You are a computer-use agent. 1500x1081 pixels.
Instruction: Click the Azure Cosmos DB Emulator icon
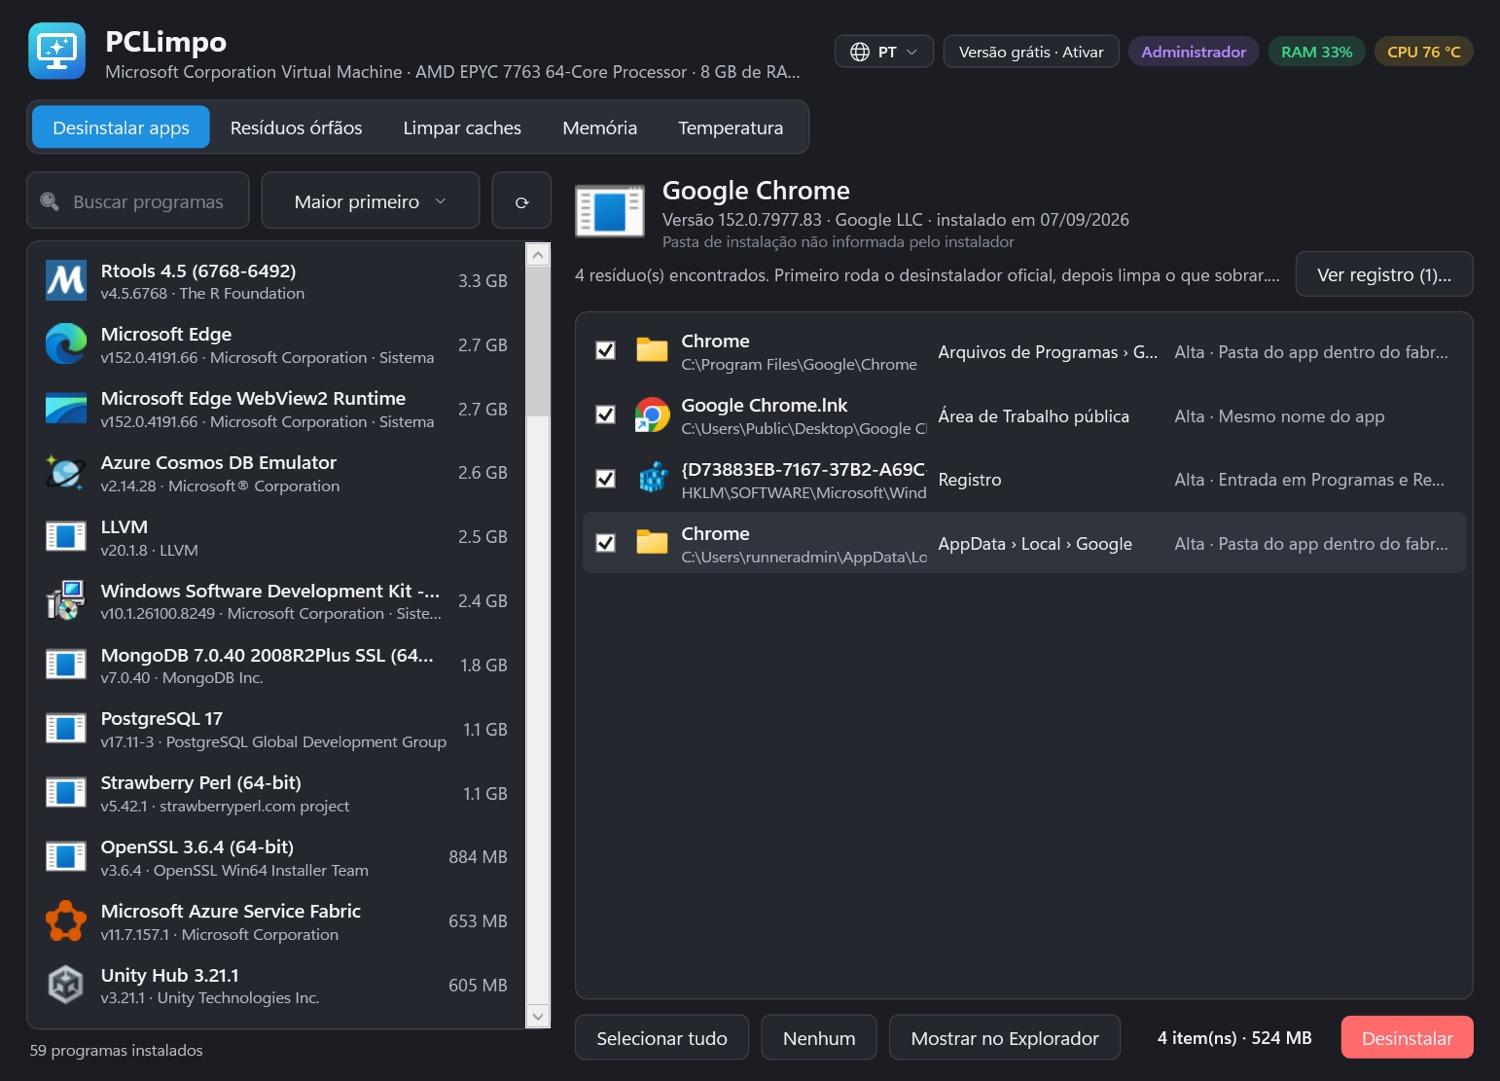coord(66,473)
